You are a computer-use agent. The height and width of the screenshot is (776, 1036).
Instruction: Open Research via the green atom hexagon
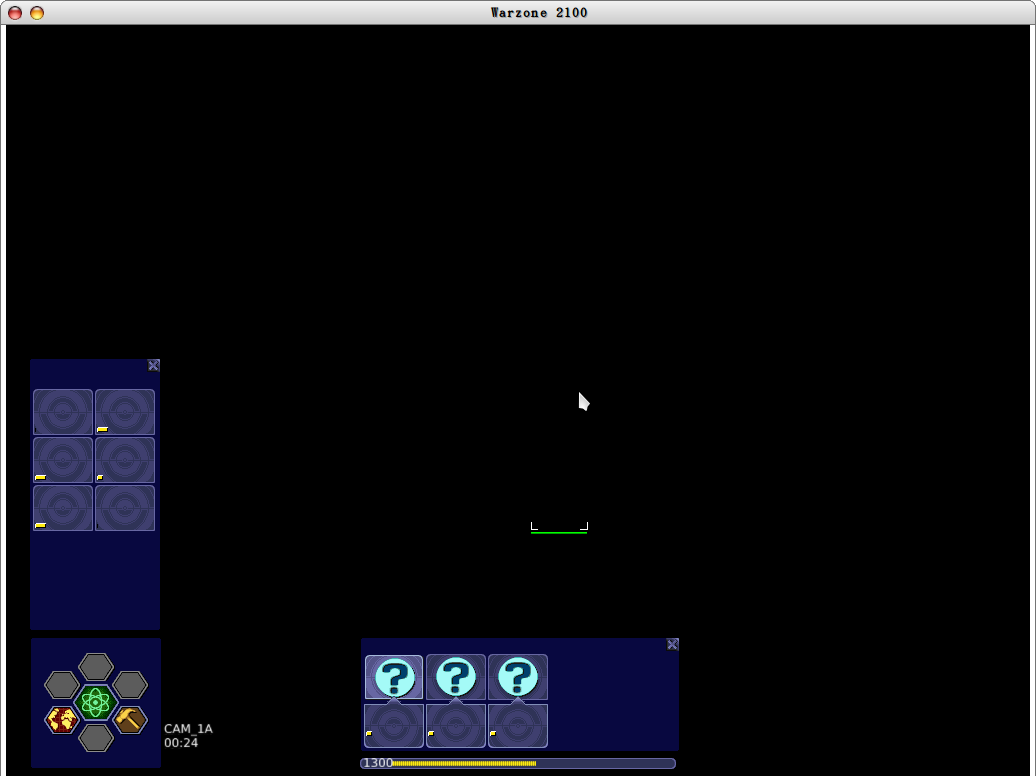click(96, 703)
